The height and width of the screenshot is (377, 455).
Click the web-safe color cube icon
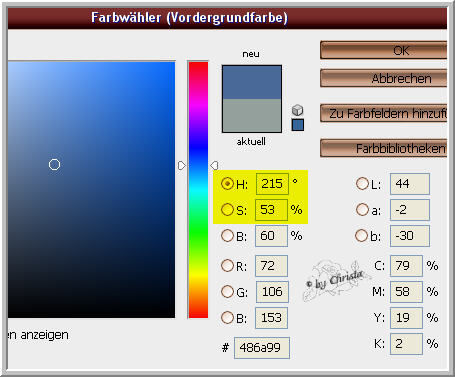point(297,110)
